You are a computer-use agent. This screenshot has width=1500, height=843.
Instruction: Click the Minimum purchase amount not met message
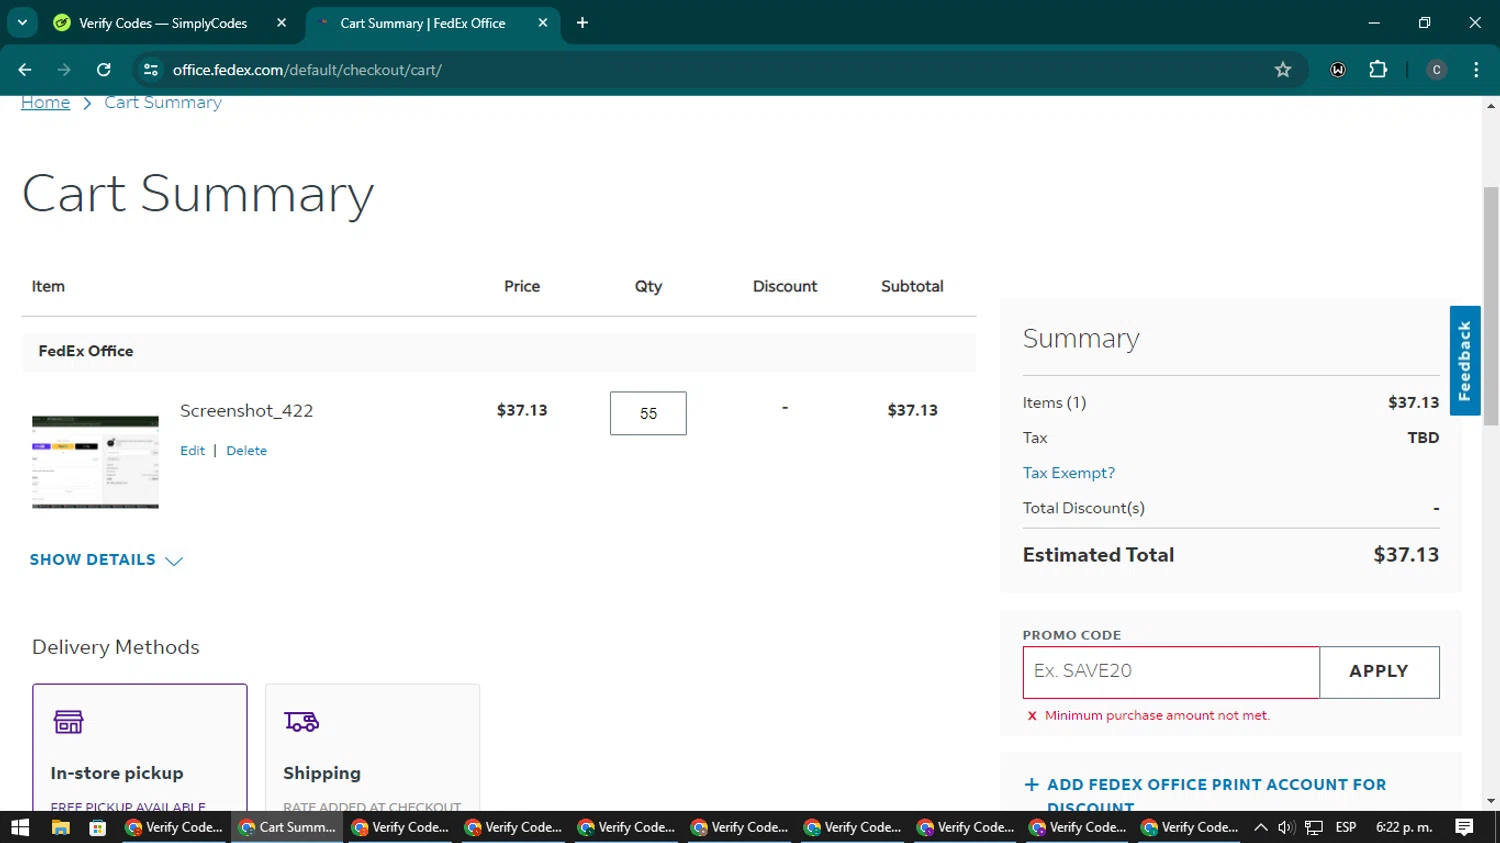tap(1157, 716)
